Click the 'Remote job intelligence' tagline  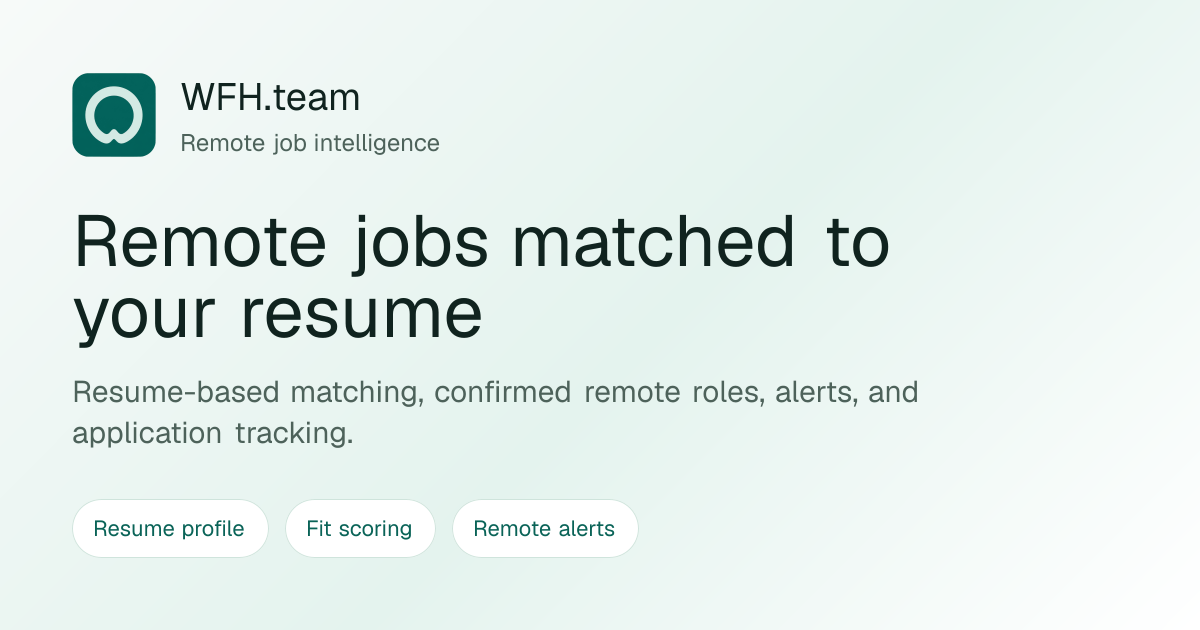(310, 143)
